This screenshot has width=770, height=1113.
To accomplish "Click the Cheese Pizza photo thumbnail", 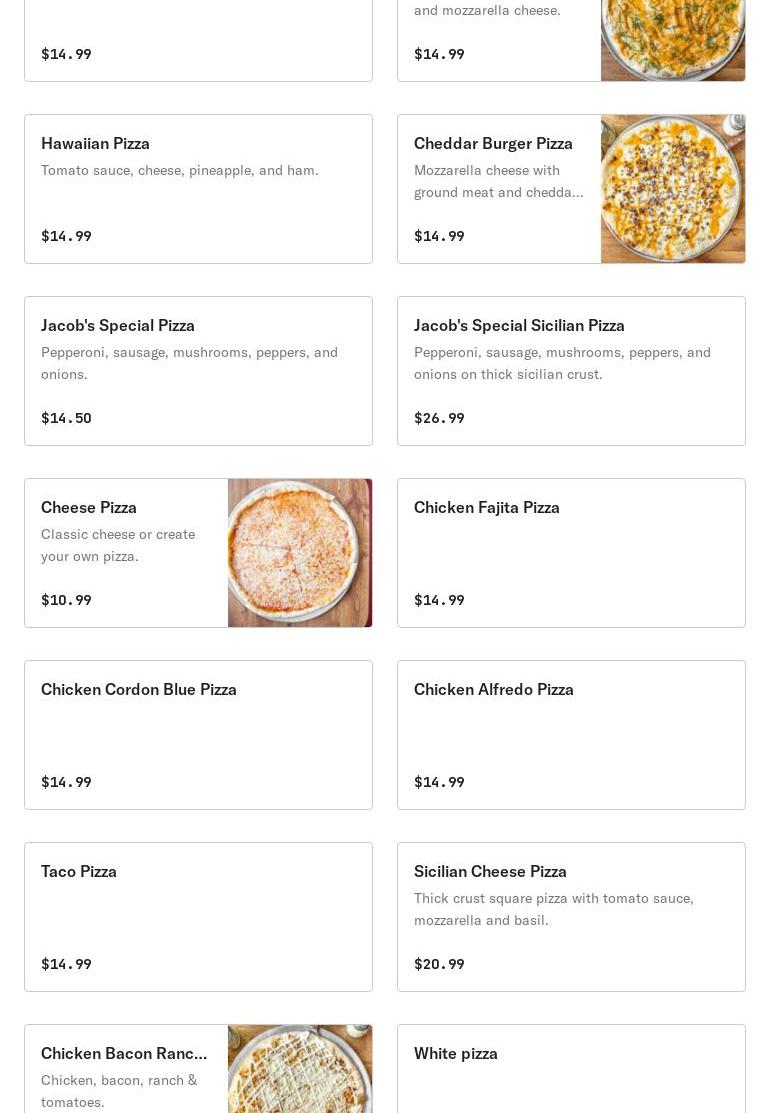I will (299, 553).
